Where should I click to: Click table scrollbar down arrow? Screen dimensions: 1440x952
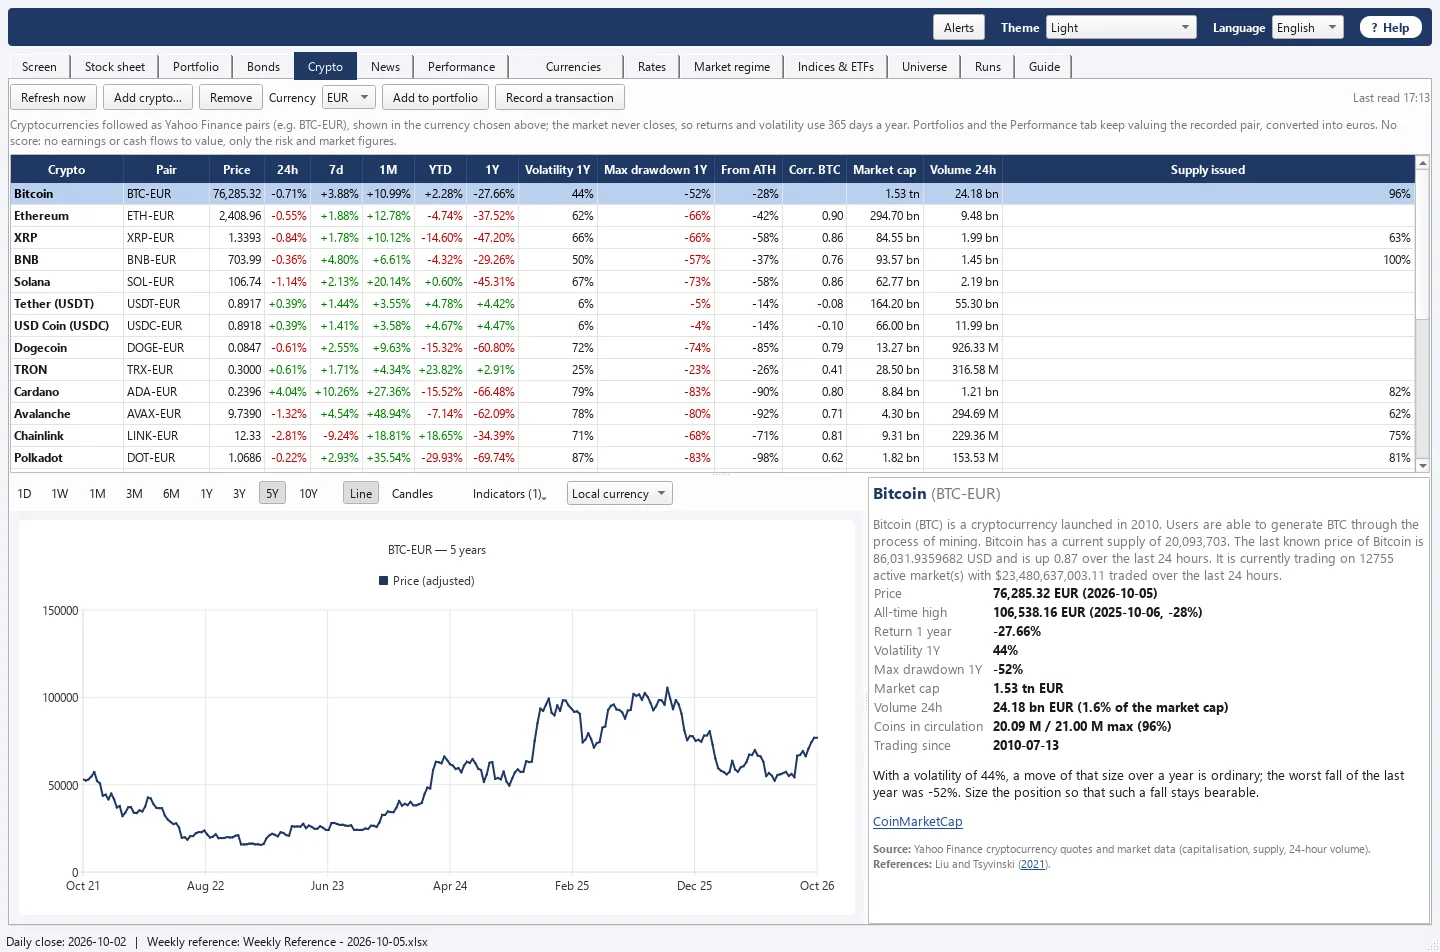coord(1422,464)
